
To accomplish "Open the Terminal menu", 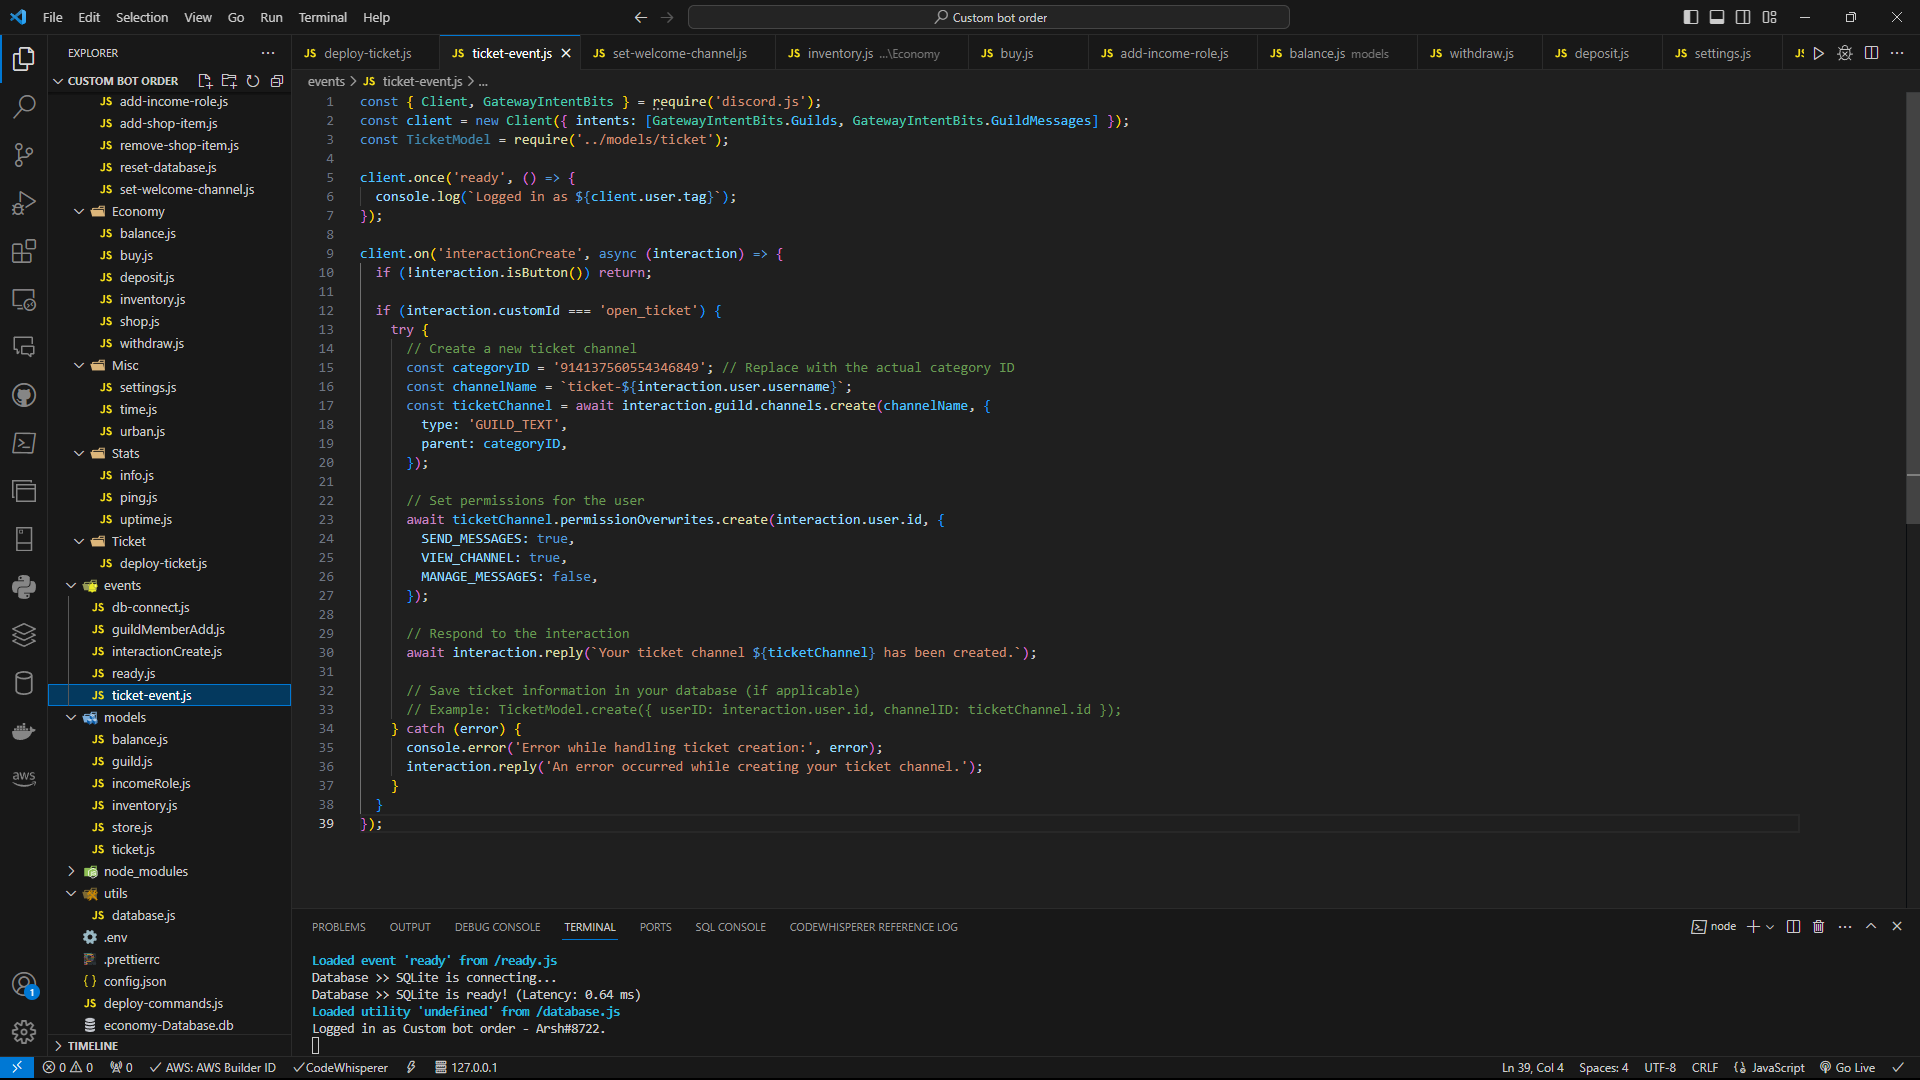I will click(x=322, y=17).
